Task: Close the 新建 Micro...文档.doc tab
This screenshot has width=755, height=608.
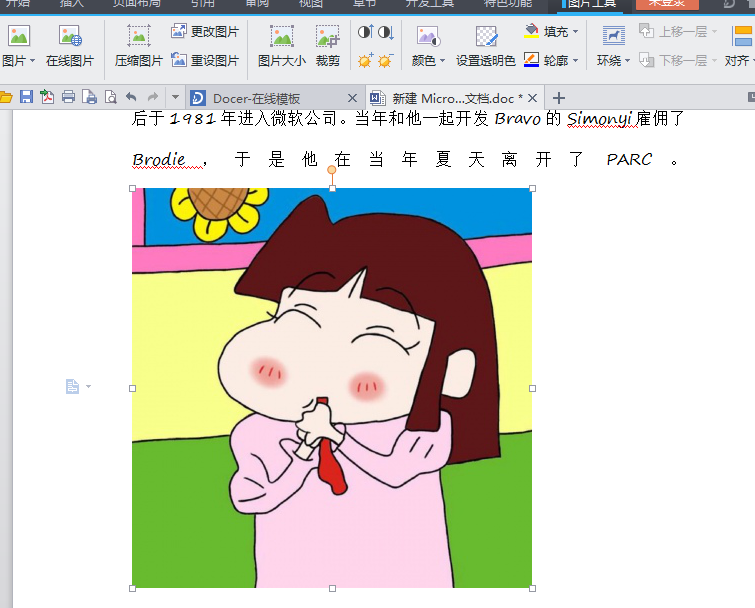Action: click(x=532, y=98)
